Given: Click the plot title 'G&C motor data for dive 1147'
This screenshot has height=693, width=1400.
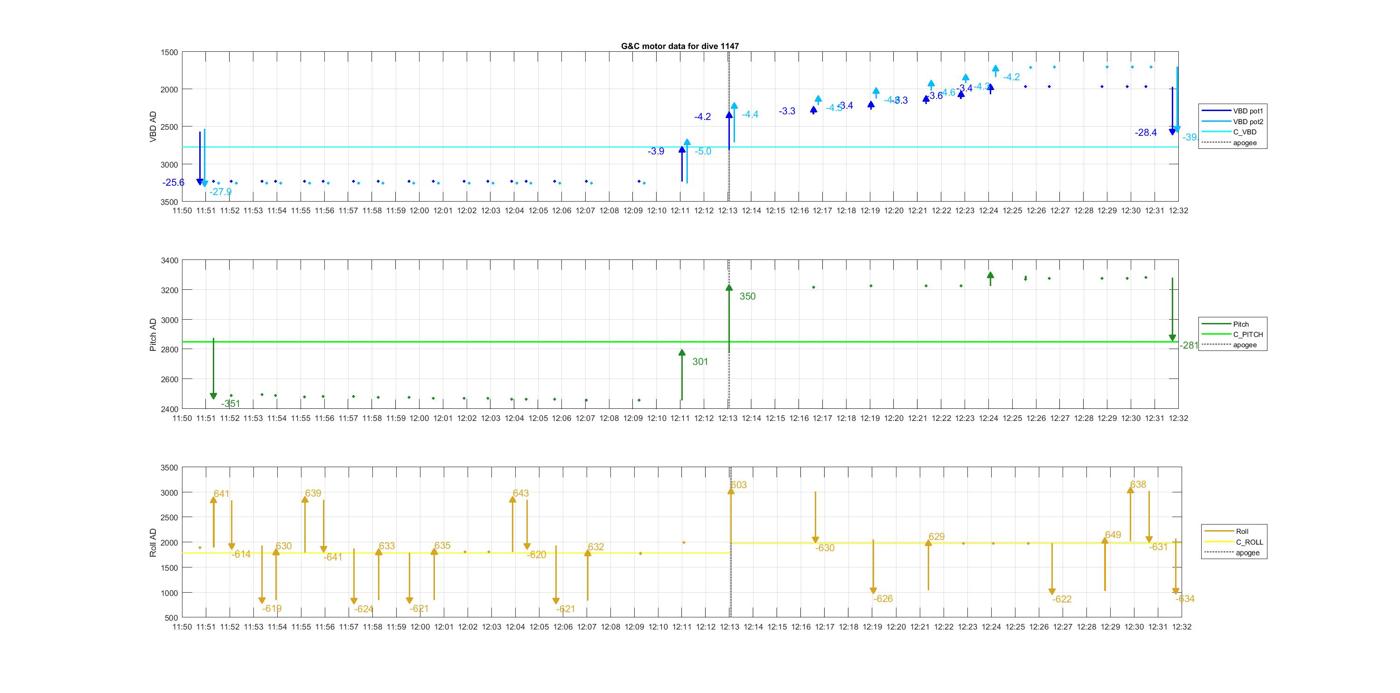Looking at the screenshot, I should click(x=680, y=46).
